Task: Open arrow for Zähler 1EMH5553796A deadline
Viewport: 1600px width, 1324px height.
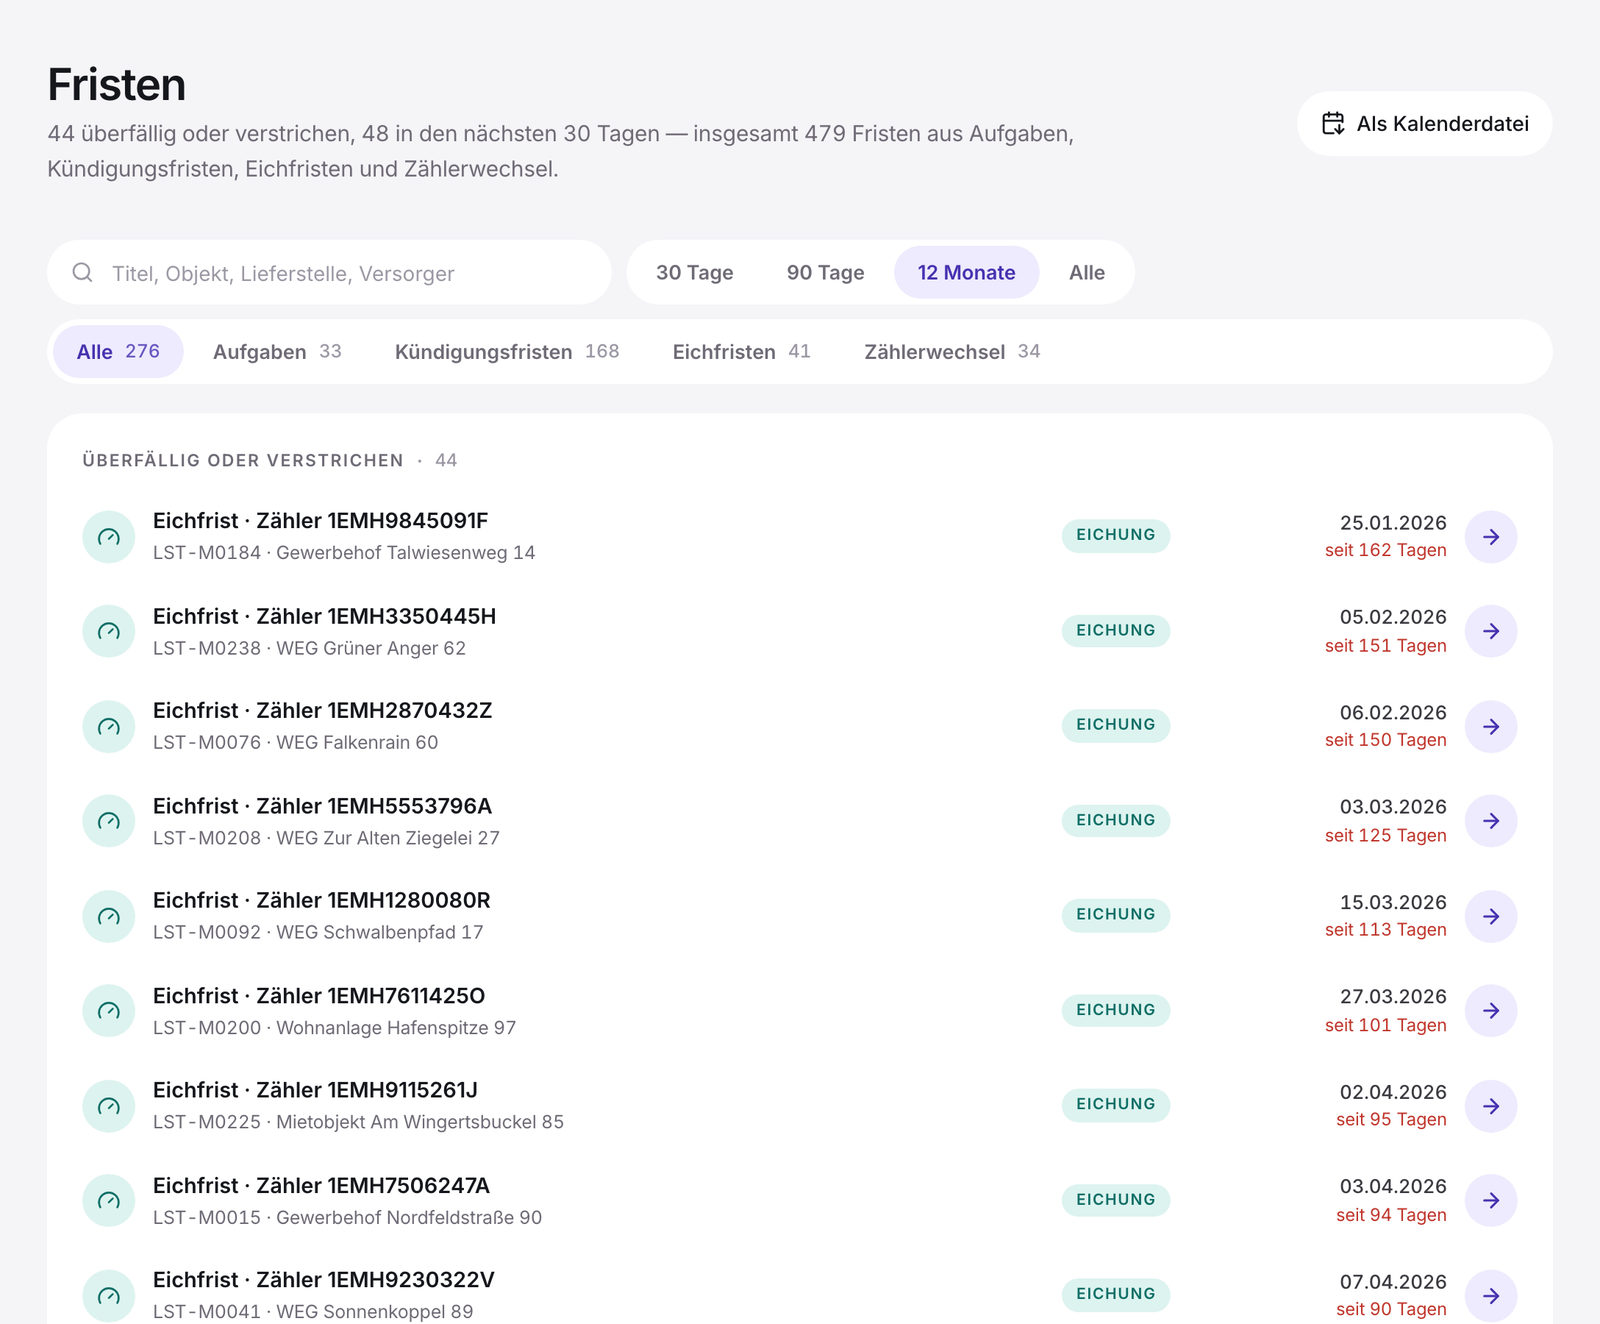Action: point(1490,821)
